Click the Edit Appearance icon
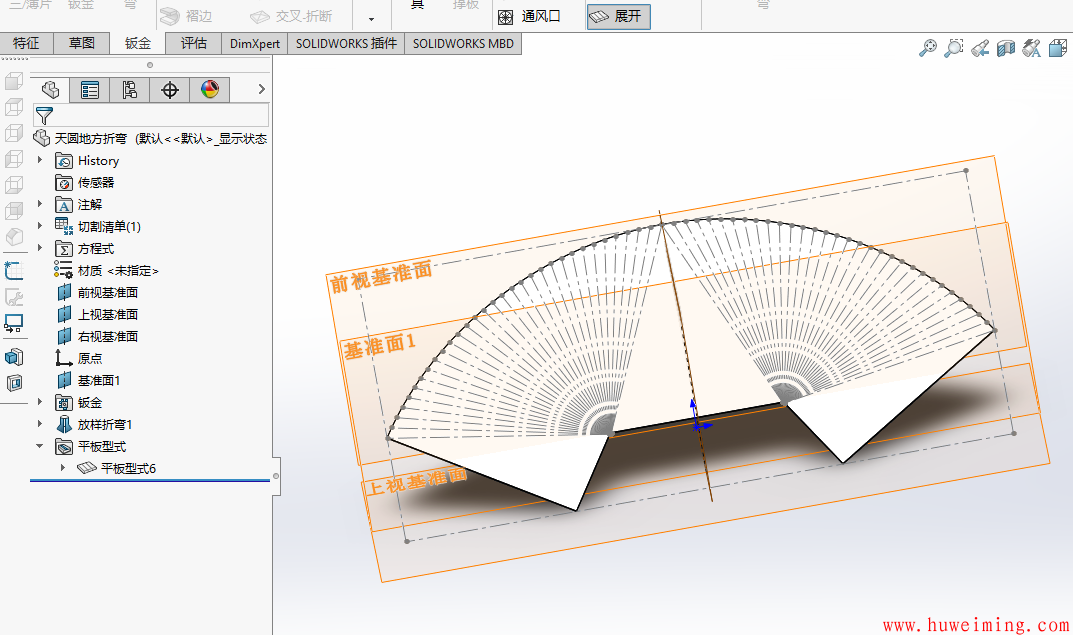Viewport: 1073px width, 635px height. [x=1031, y=47]
